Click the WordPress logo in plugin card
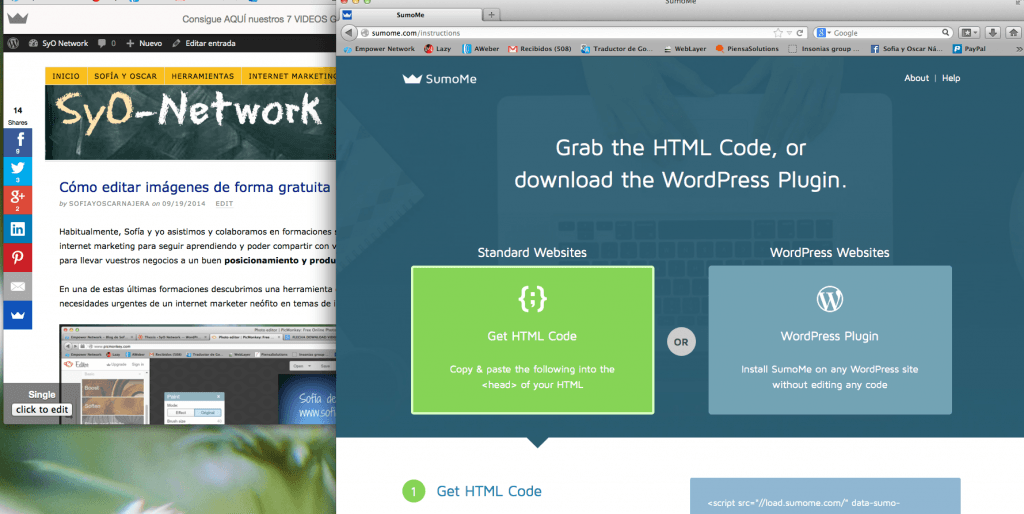The height and width of the screenshot is (514, 1024). click(829, 299)
